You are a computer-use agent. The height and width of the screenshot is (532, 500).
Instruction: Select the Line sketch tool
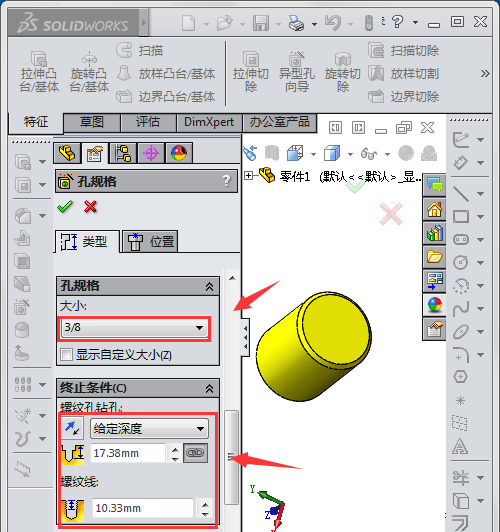coord(461,193)
